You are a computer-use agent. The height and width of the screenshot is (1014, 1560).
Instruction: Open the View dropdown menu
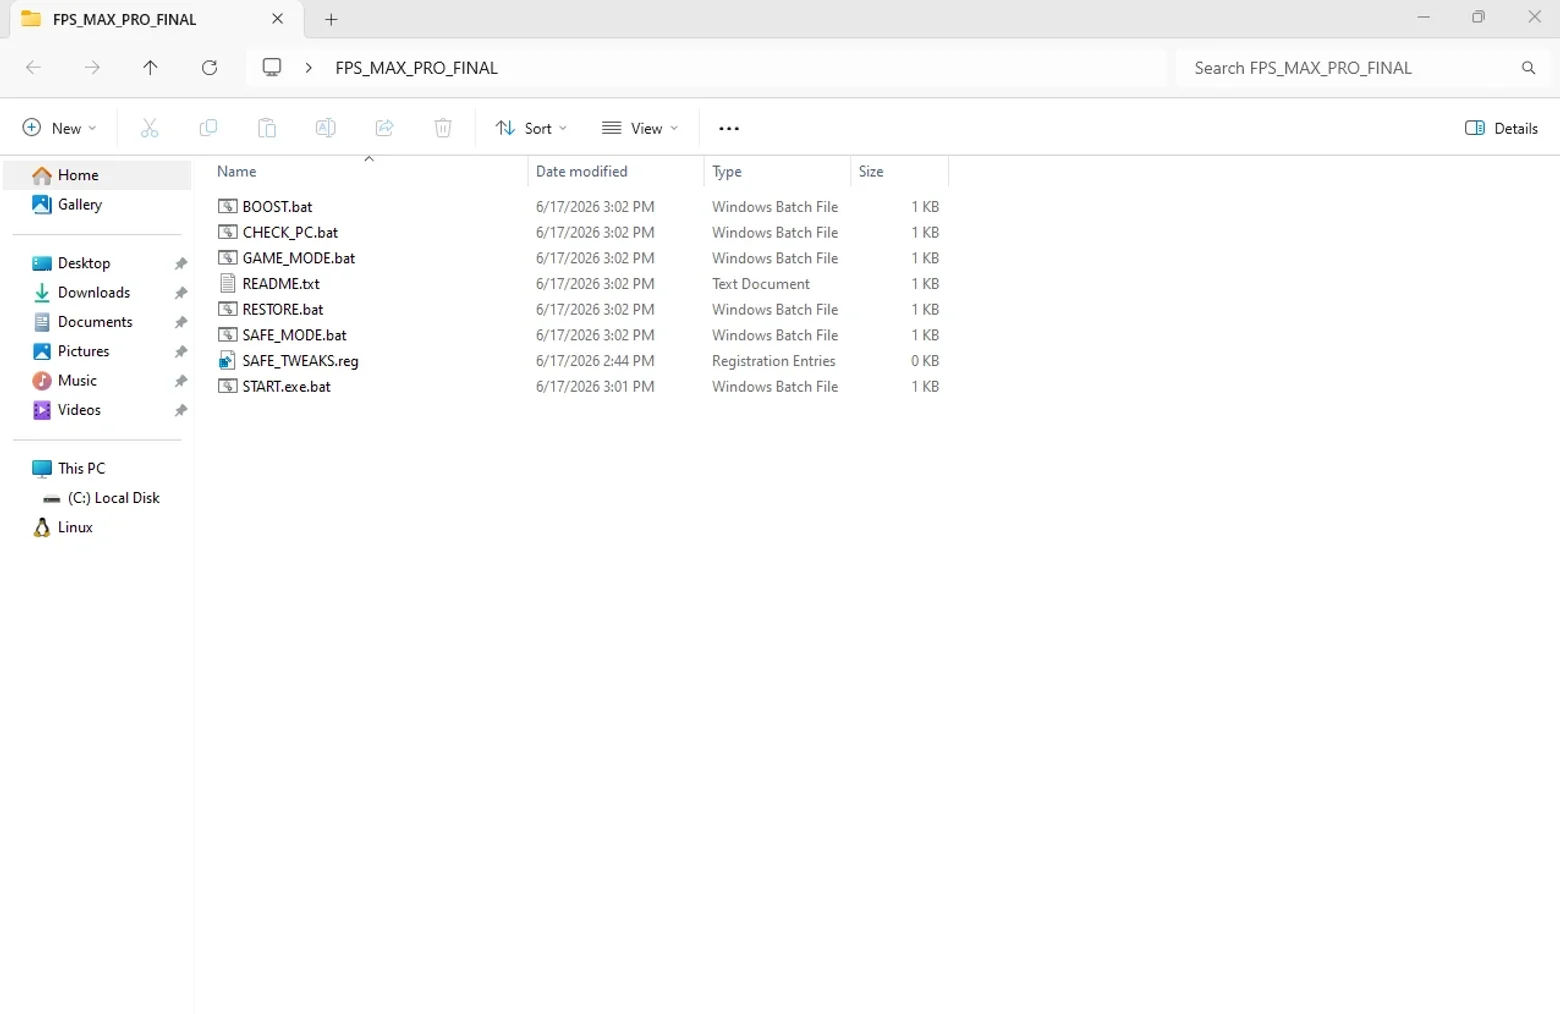[640, 128]
